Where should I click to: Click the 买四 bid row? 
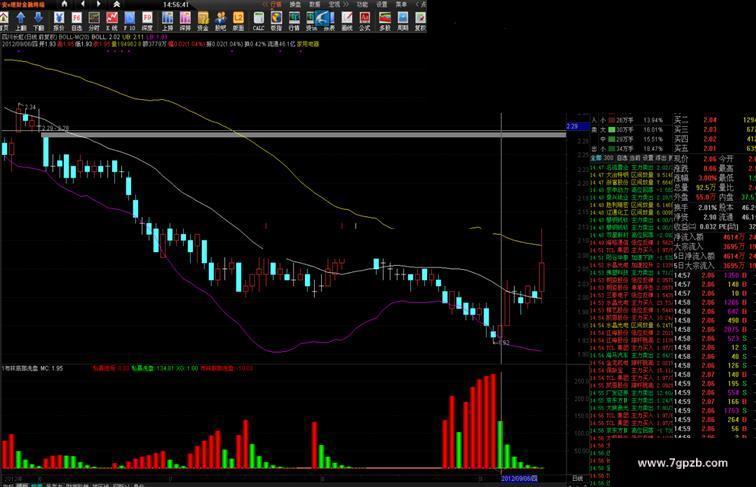(715, 139)
